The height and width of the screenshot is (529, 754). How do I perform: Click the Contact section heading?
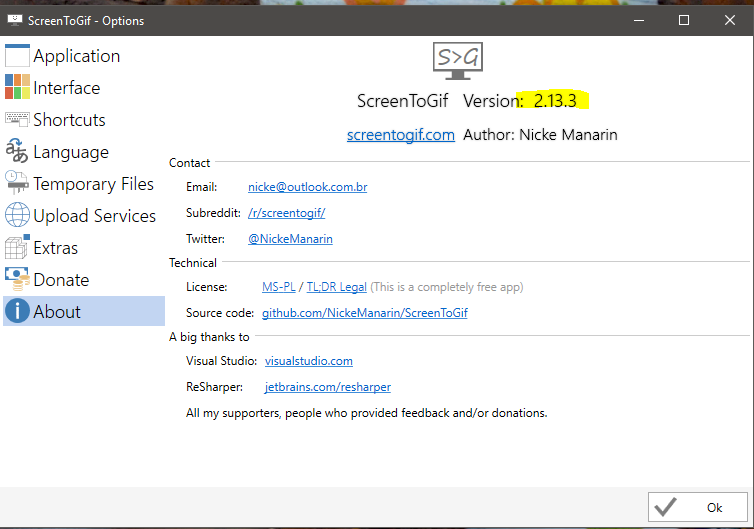coord(189,163)
